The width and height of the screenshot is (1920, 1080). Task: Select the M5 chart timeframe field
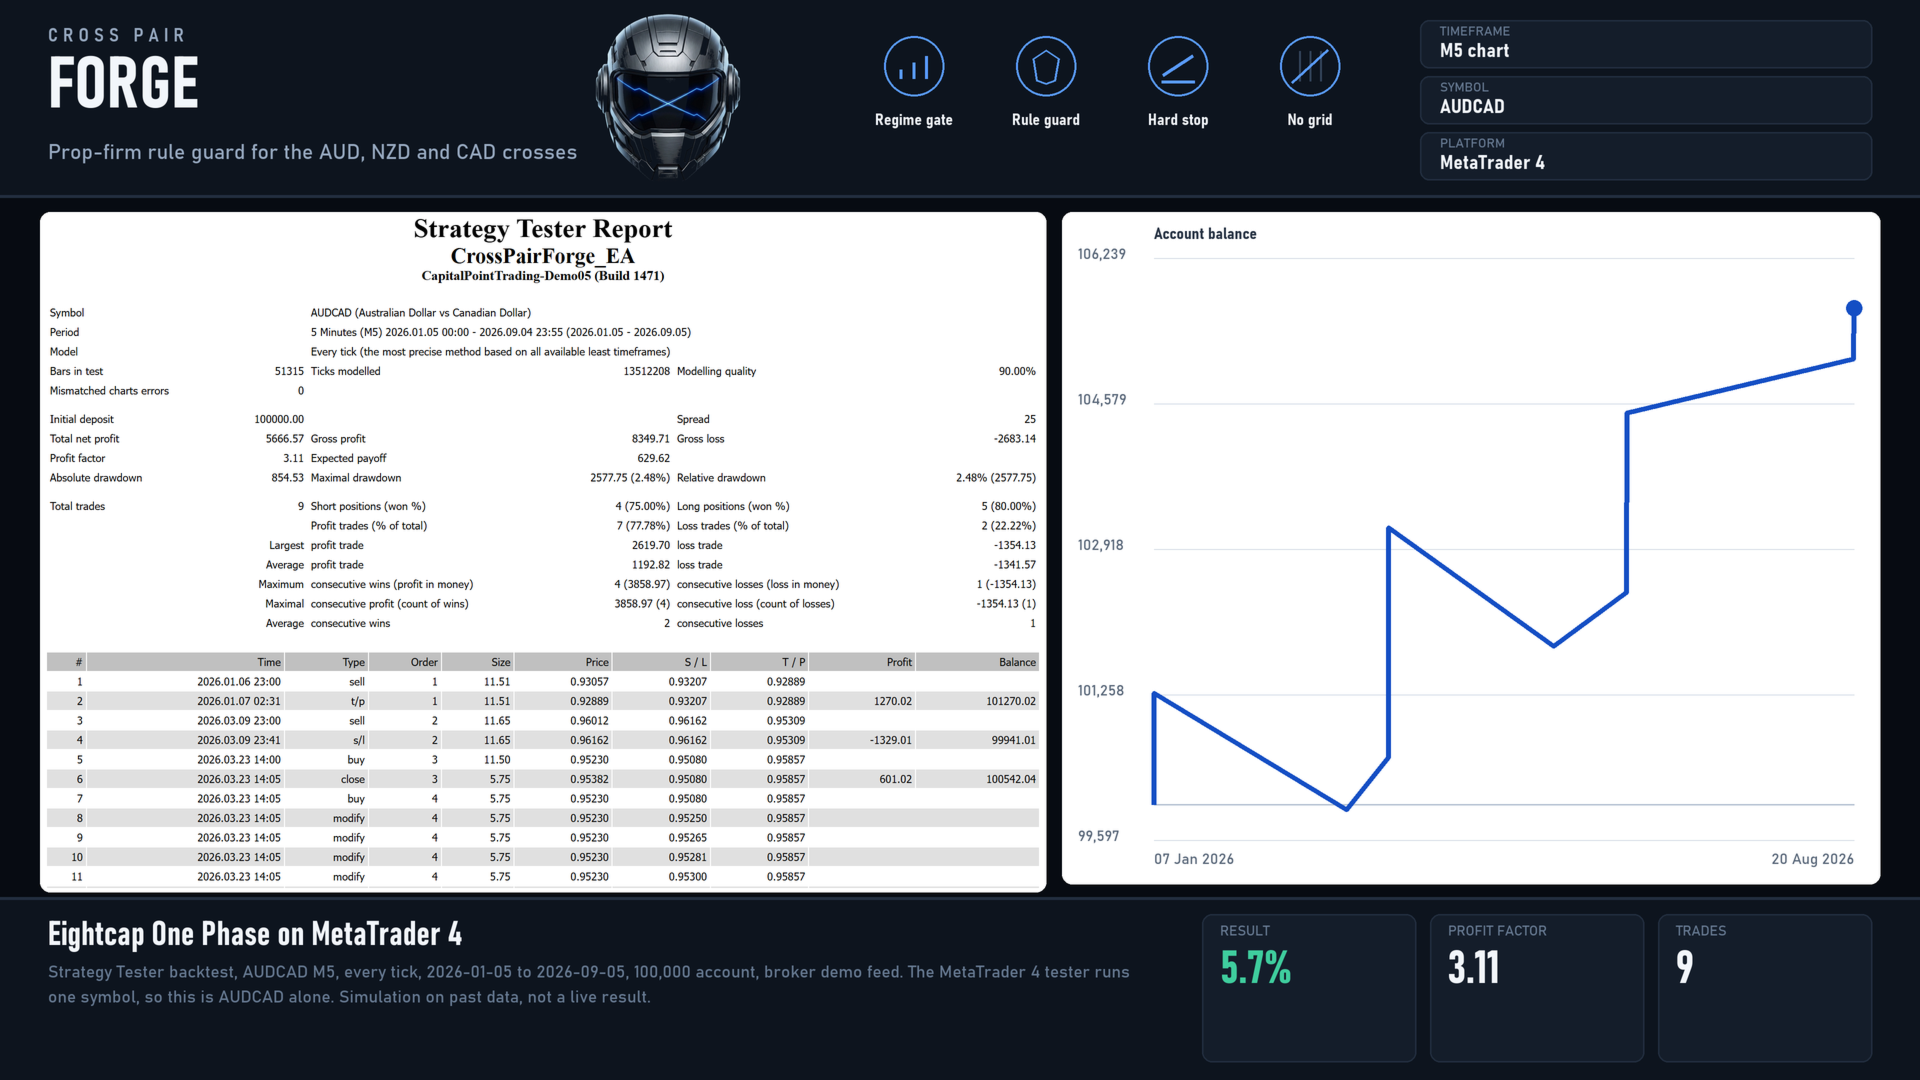pyautogui.click(x=1645, y=44)
